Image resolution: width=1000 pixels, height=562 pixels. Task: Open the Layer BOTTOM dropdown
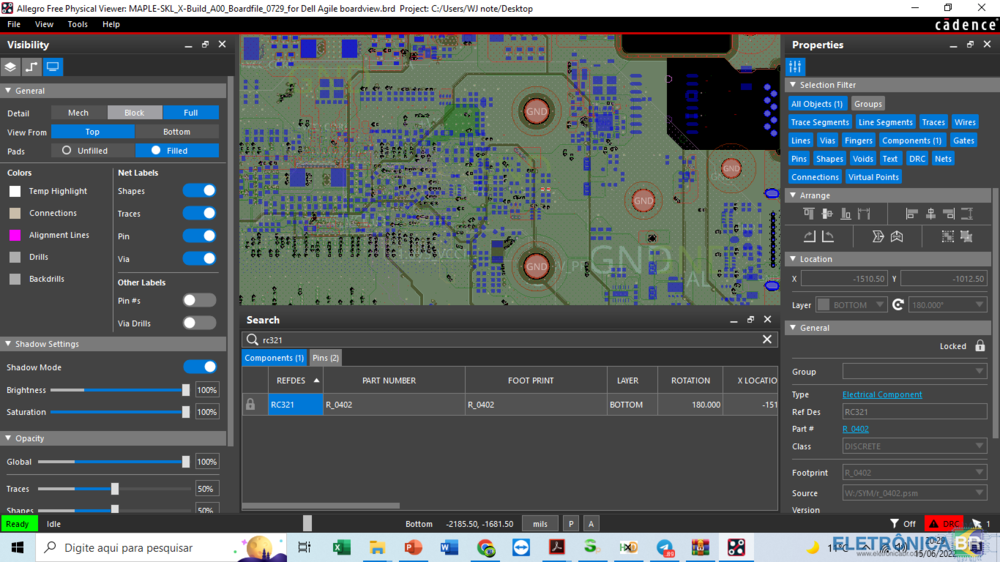pyautogui.click(x=851, y=305)
